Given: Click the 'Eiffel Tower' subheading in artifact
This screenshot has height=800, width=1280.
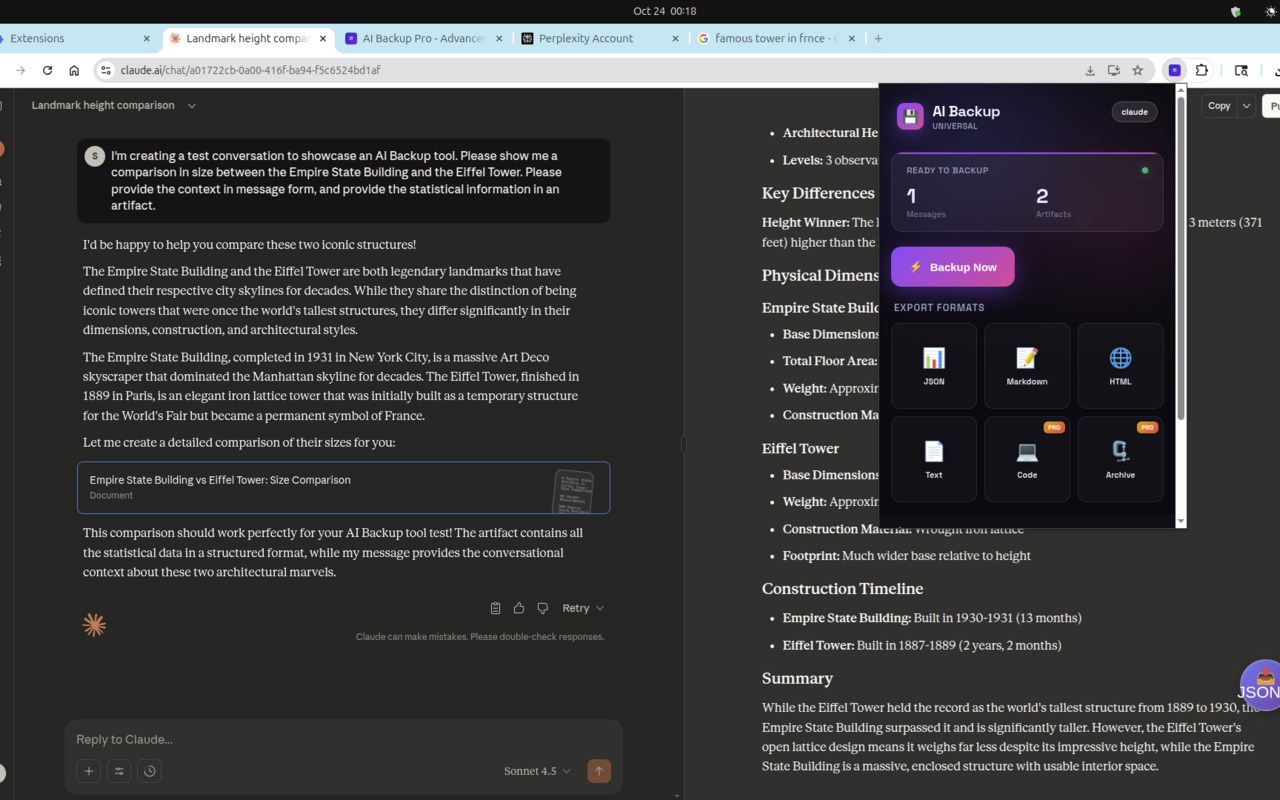Looking at the screenshot, I should [800, 448].
